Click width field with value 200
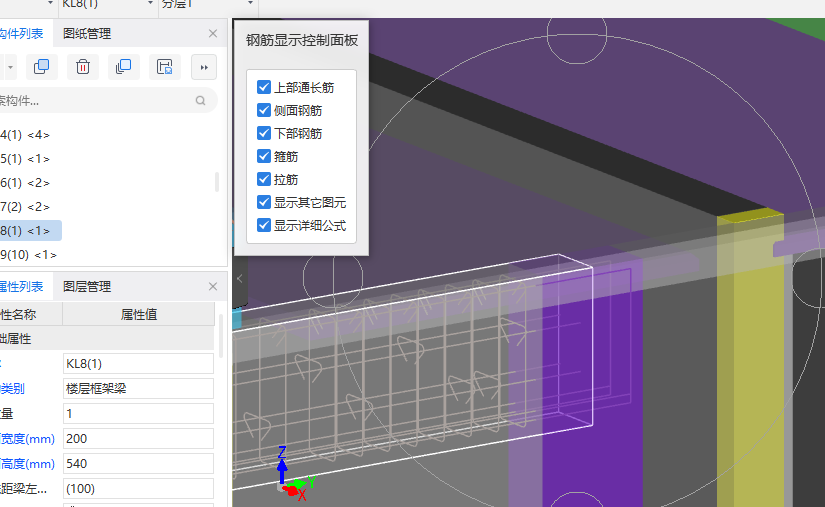This screenshot has width=825, height=507. [x=138, y=439]
